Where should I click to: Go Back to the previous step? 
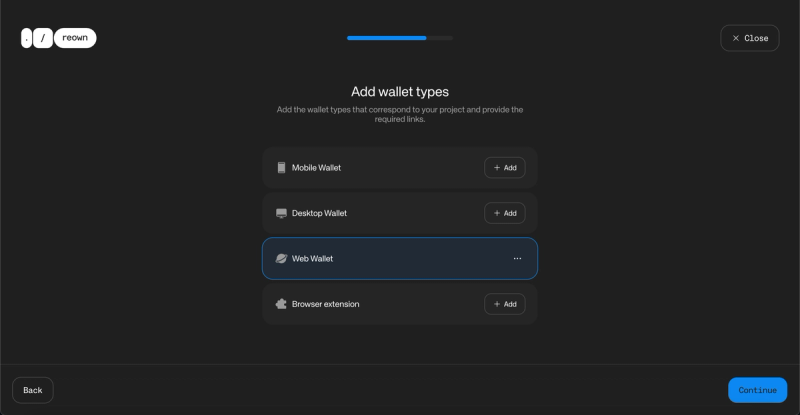[x=33, y=390]
